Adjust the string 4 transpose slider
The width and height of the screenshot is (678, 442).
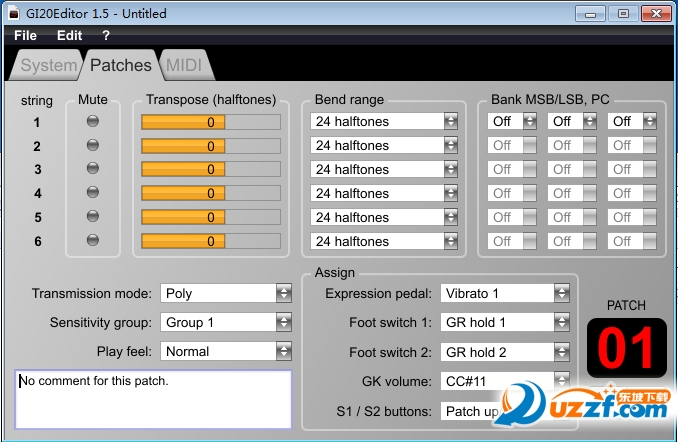pyautogui.click(x=211, y=193)
